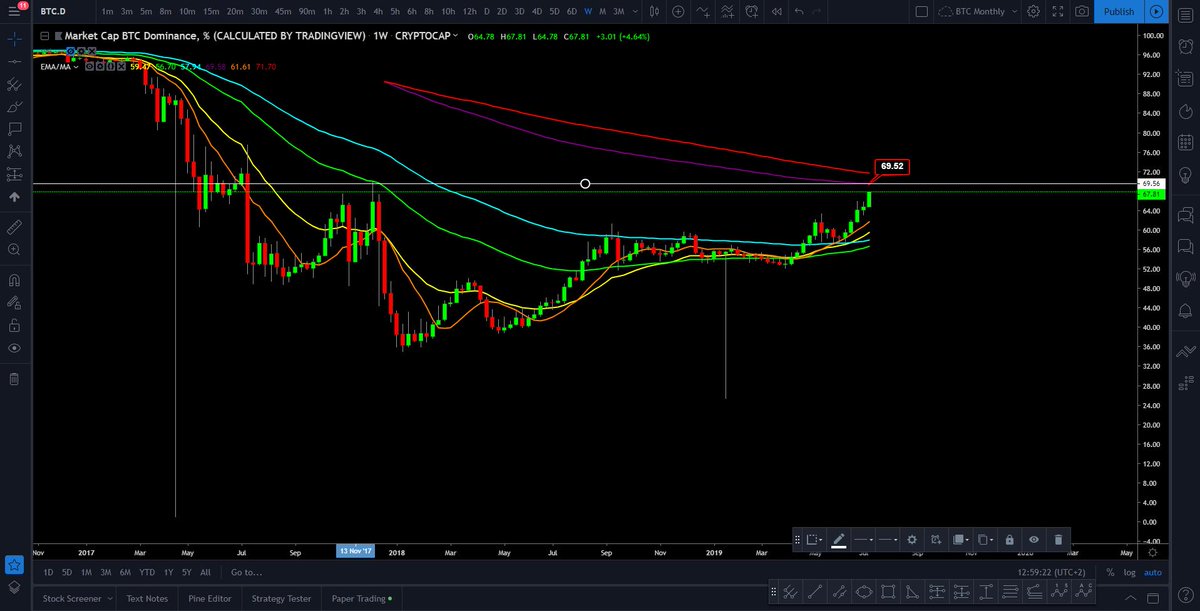The width and height of the screenshot is (1200, 611).
Task: Toggle magnet mode for drawings
Action: (x=14, y=280)
